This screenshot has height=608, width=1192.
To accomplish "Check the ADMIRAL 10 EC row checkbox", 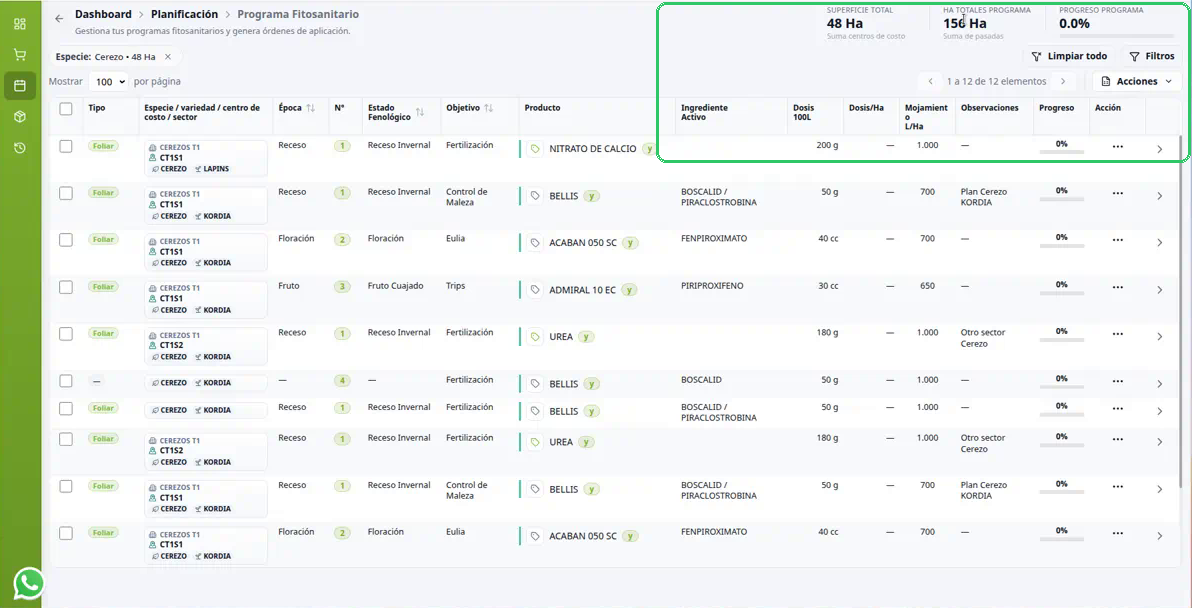I will [x=66, y=287].
